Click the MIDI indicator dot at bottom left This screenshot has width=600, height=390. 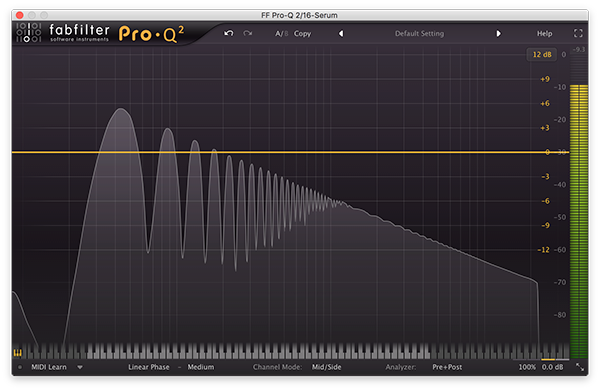click(x=20, y=367)
